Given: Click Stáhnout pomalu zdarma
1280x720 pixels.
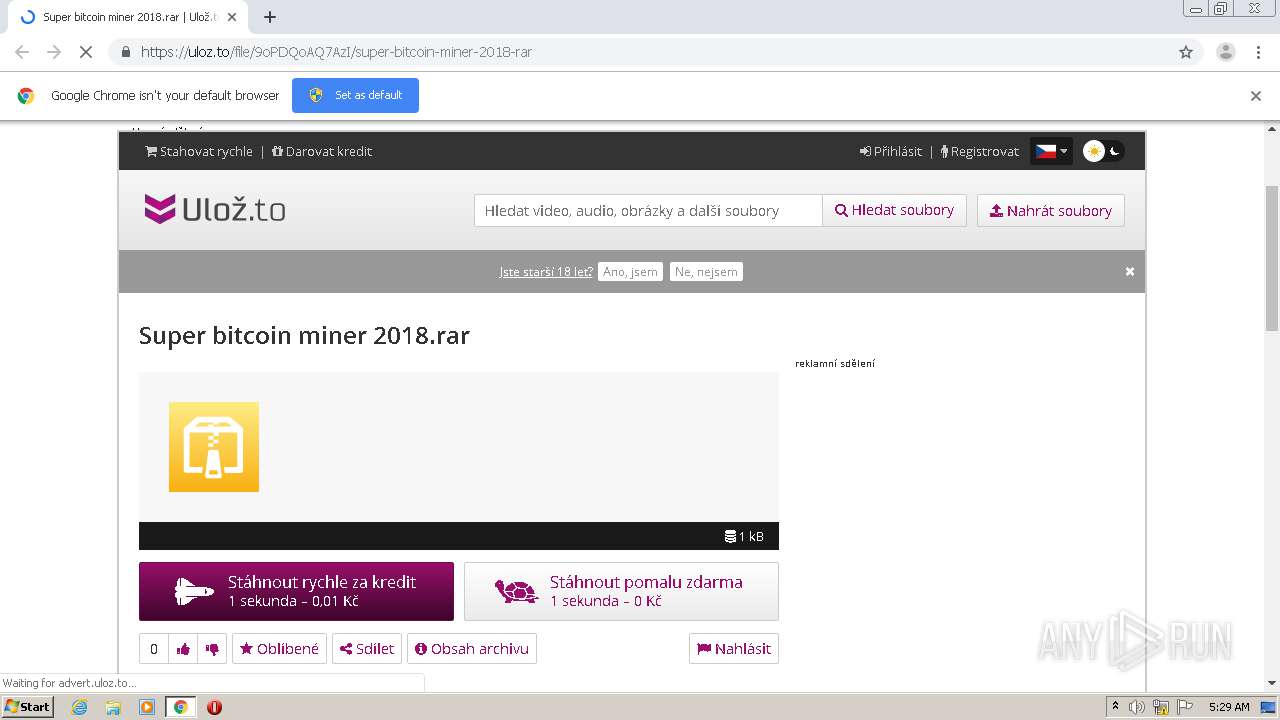Looking at the screenshot, I should [621, 591].
